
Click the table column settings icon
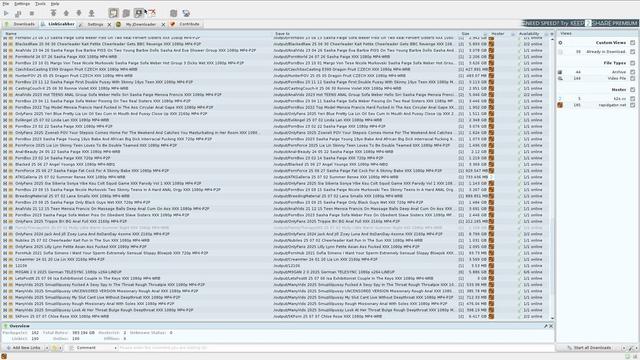(x=551, y=34)
